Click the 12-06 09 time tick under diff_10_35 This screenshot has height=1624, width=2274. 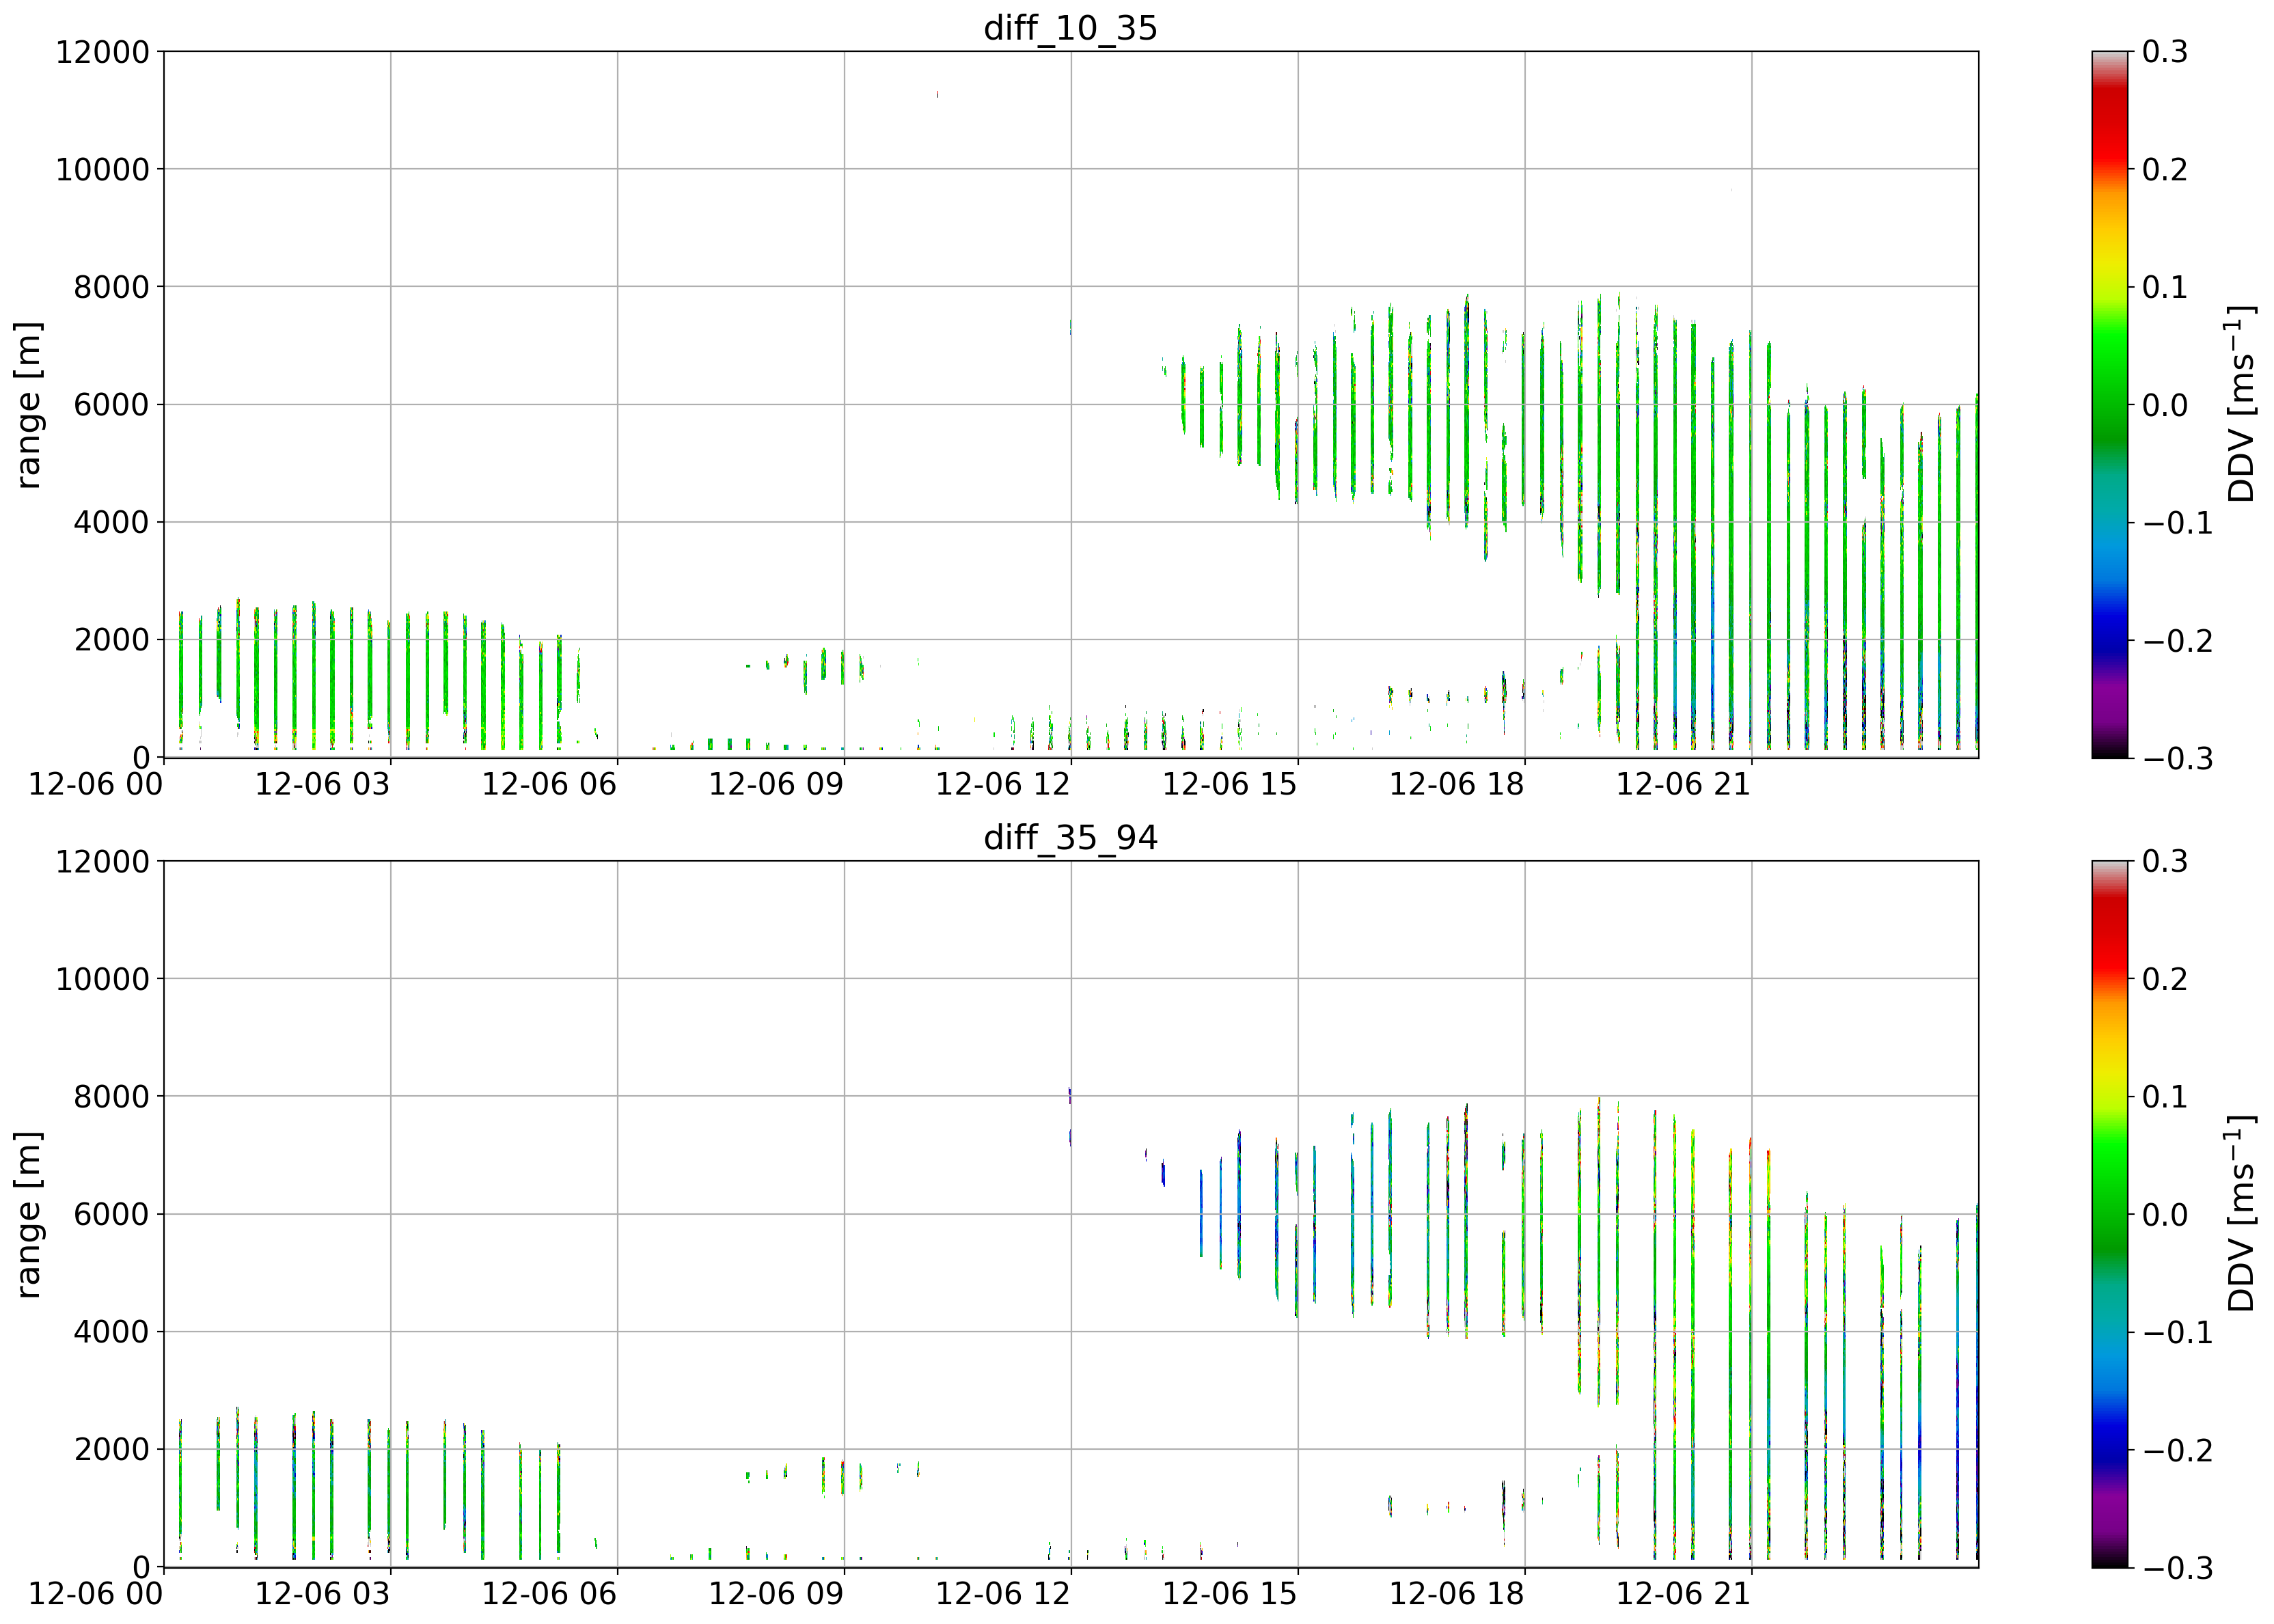point(776,784)
